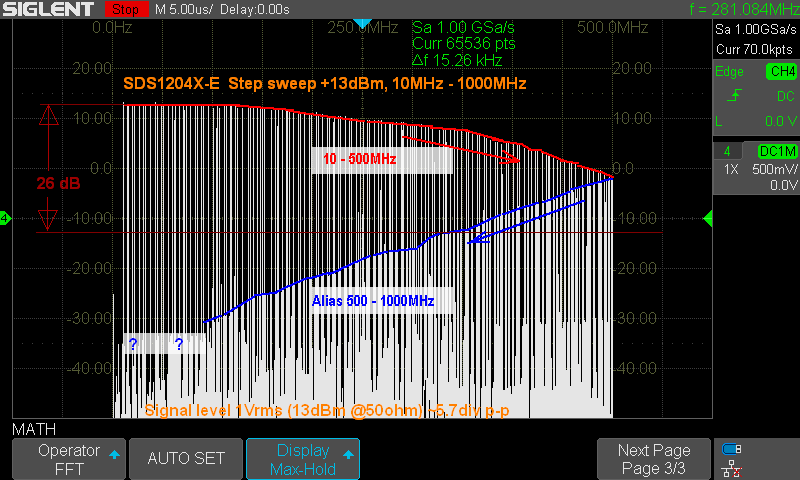Select the trigger level arrow on right

click(708, 219)
